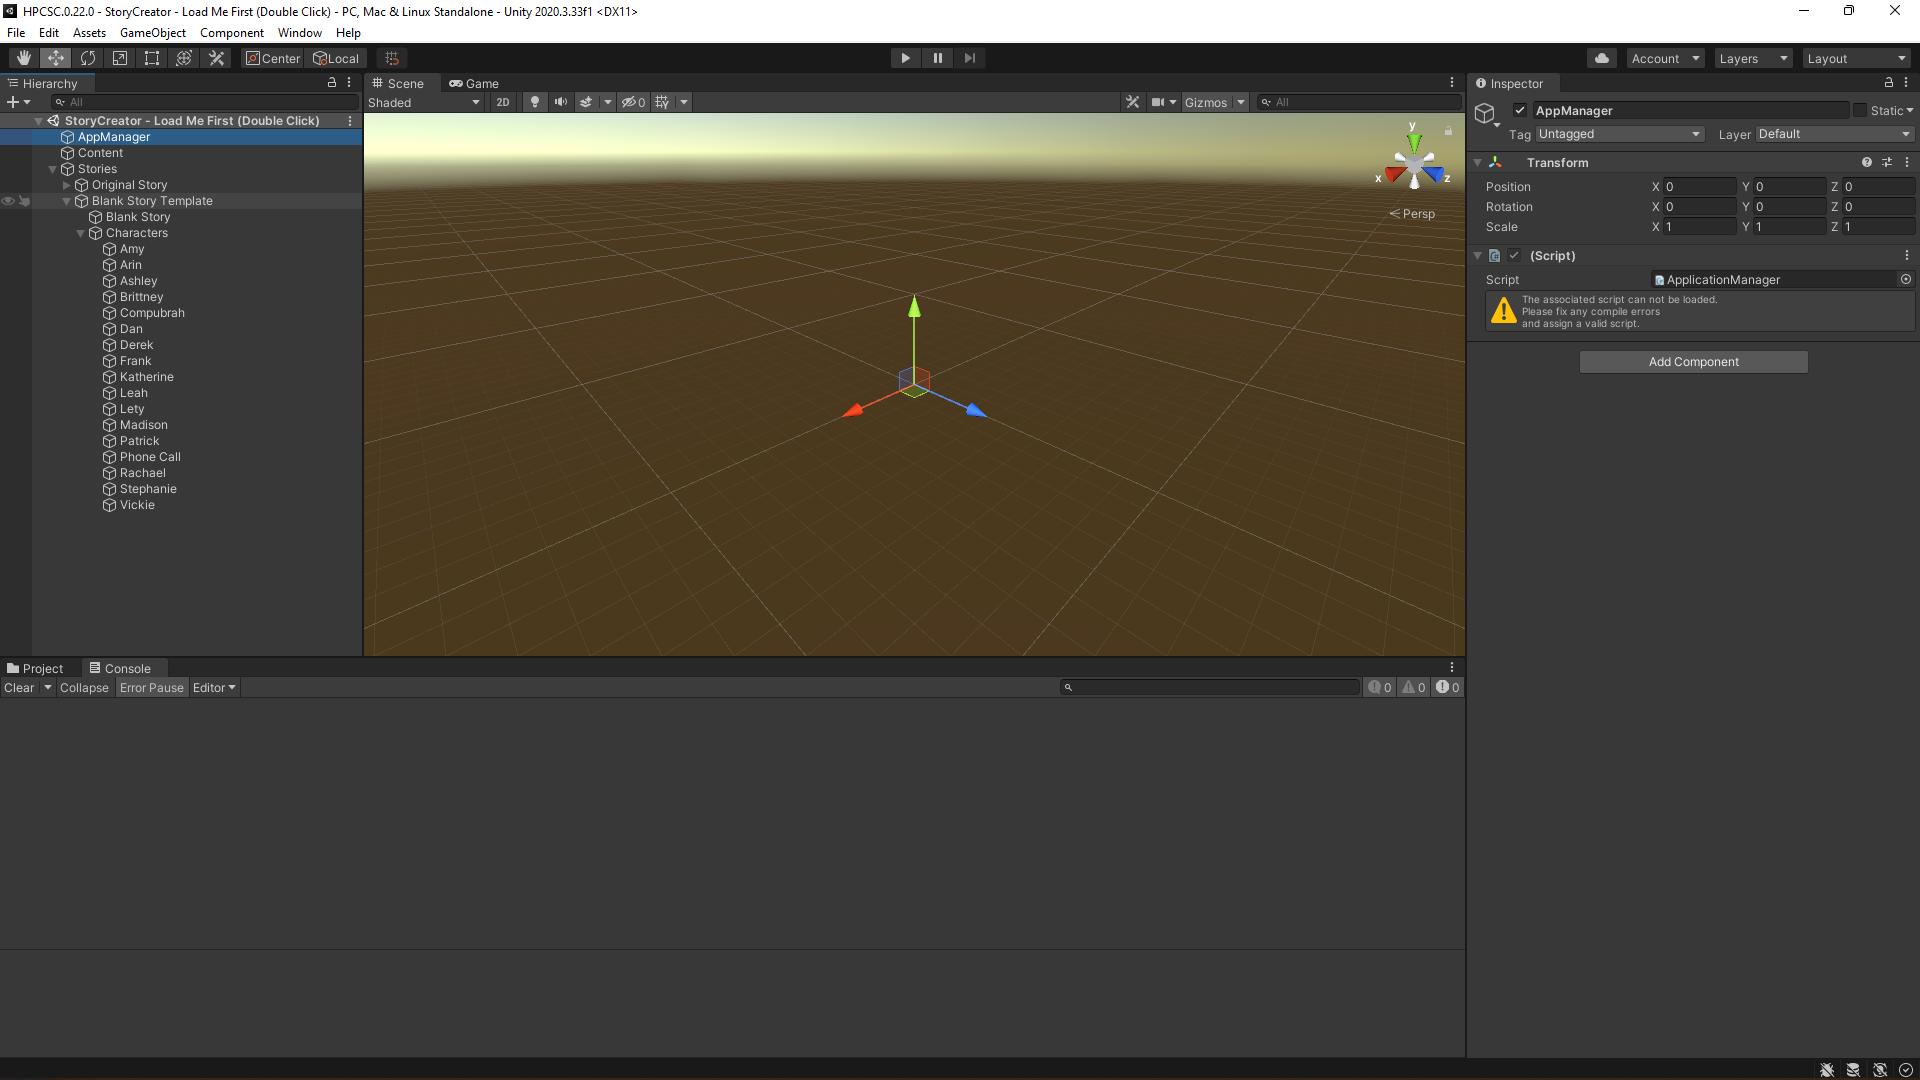Pause the game with the Pause button

[x=937, y=57]
